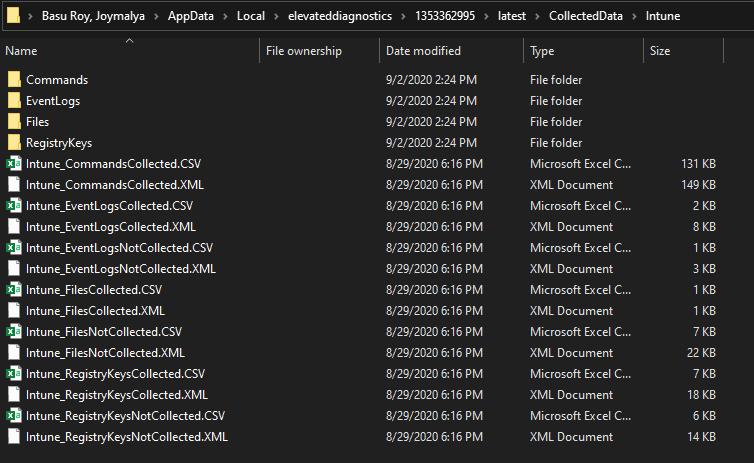Navigate to Local in address bar
Image resolution: width=754 pixels, height=463 pixels.
251,16
